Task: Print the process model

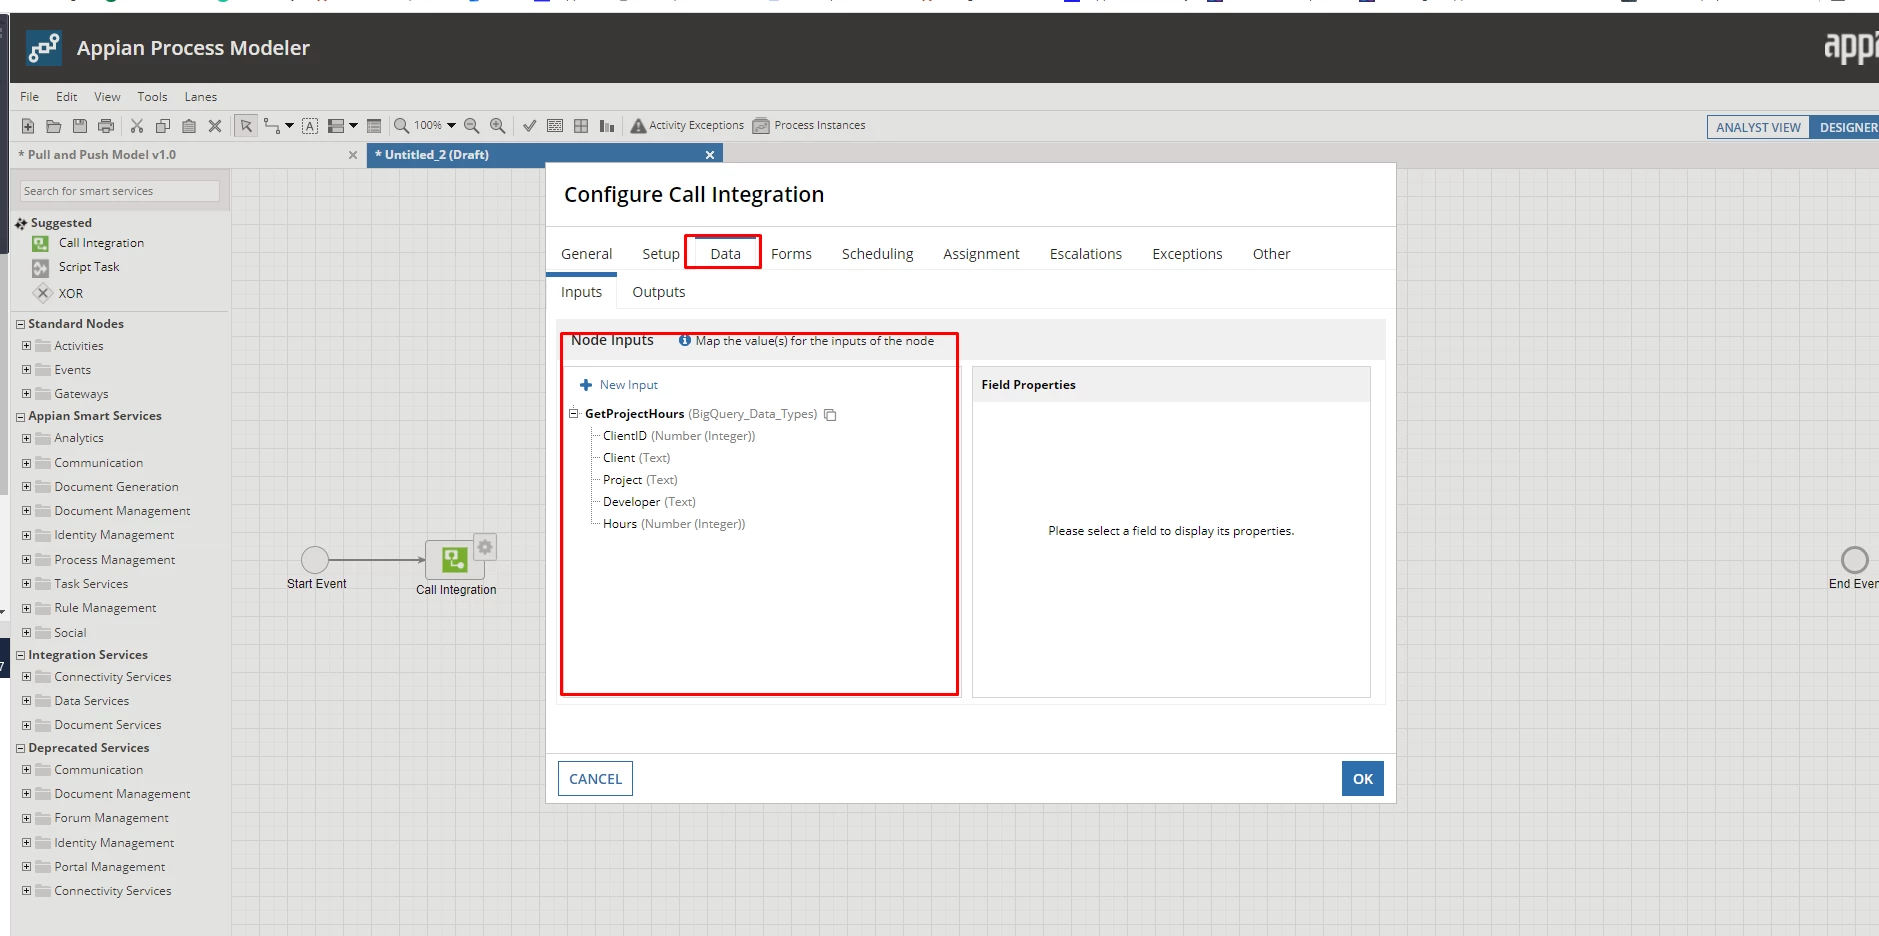Action: [x=106, y=126]
